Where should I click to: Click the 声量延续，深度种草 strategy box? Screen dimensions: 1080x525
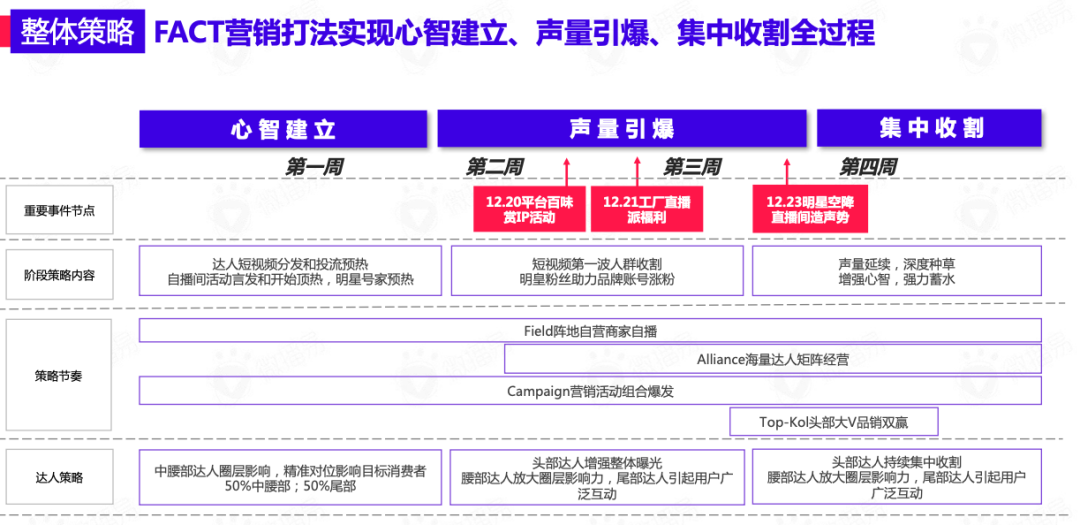click(897, 271)
